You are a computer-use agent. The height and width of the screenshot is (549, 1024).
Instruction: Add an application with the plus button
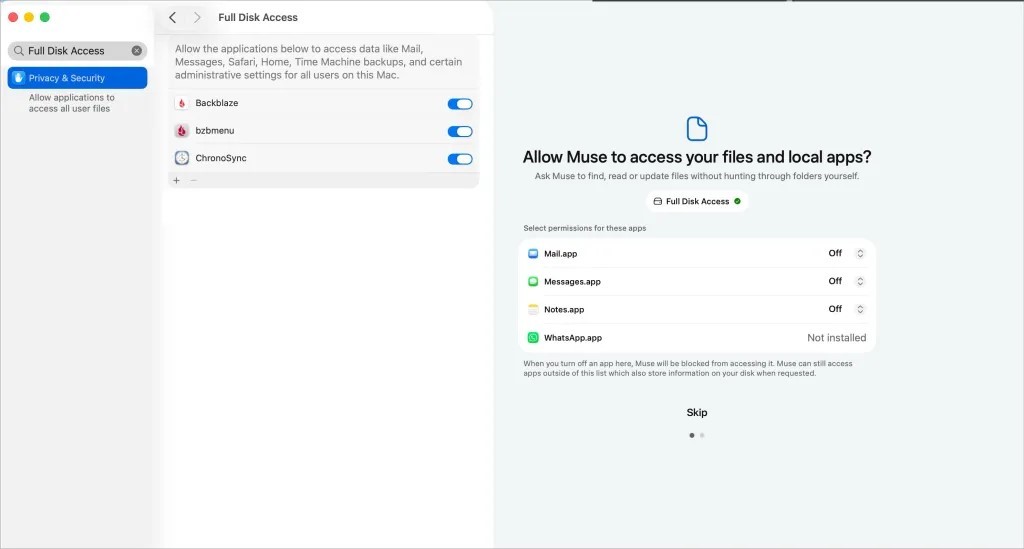point(176,180)
